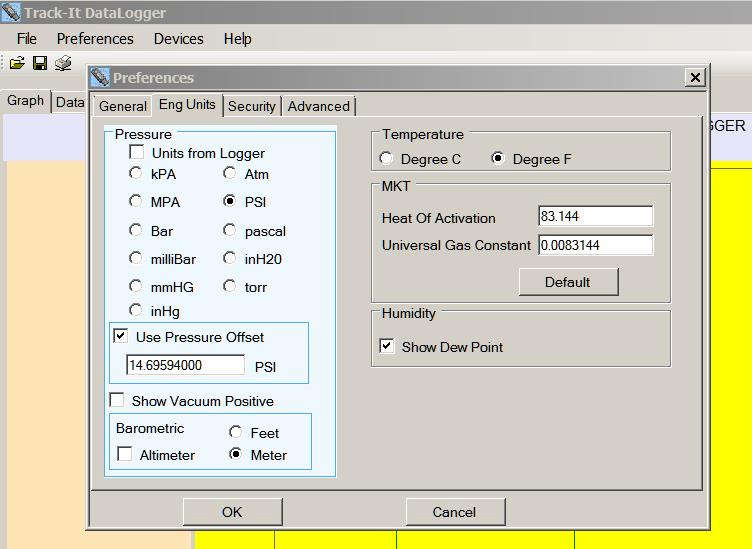The height and width of the screenshot is (549, 752).
Task: Select the Graph tab in main window
Action: 25,101
